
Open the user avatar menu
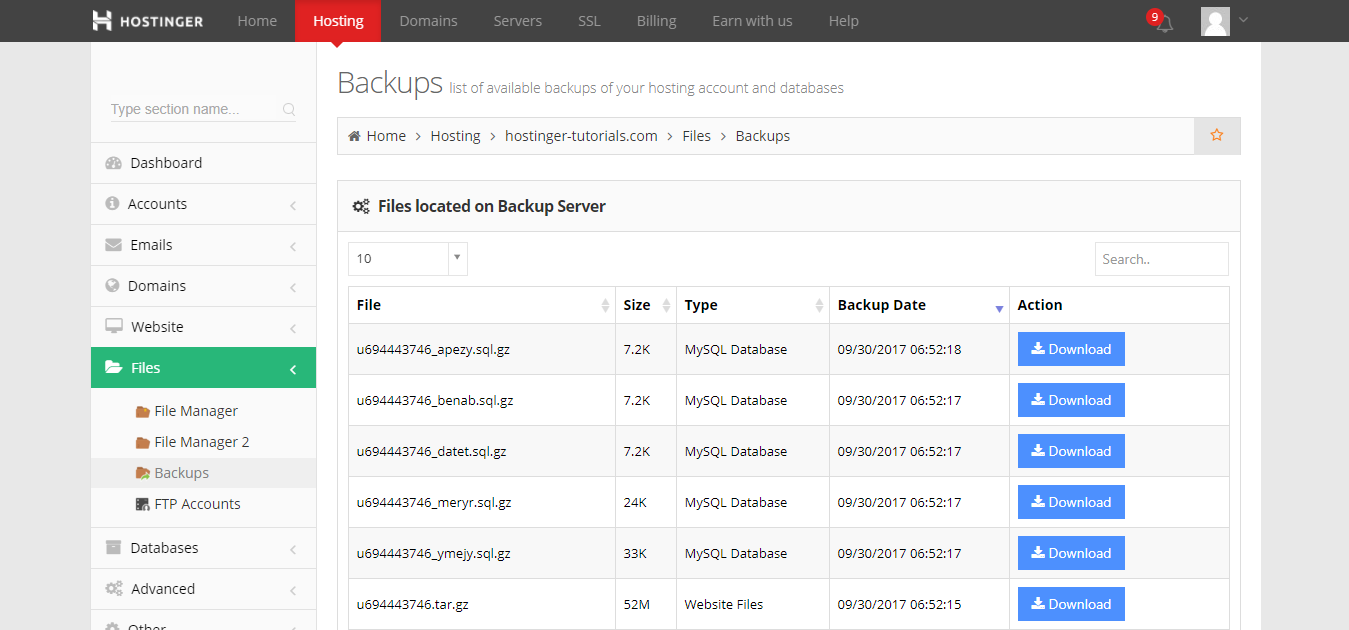tap(1215, 21)
